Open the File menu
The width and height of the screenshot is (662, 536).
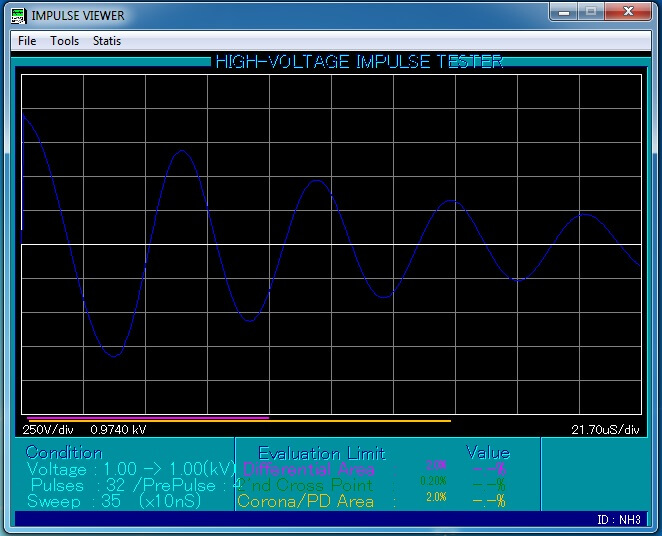coord(27,41)
